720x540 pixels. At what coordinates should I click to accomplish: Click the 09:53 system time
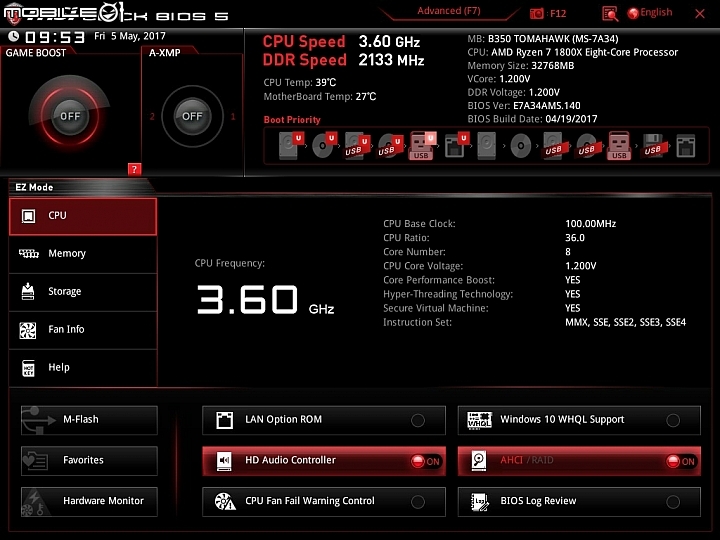pyautogui.click(x=55, y=37)
